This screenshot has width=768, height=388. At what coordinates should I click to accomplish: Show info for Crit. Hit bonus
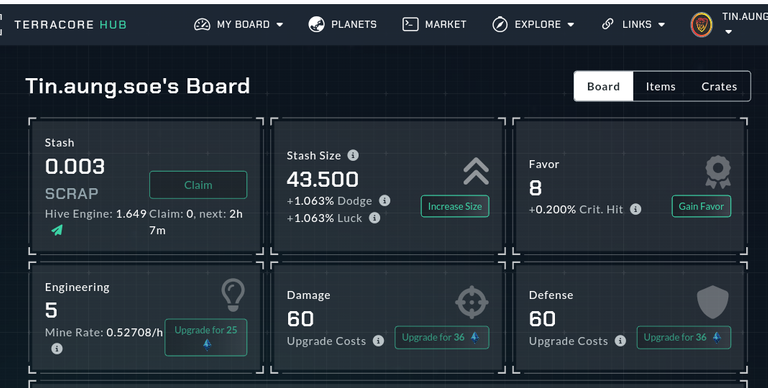[x=636, y=209]
